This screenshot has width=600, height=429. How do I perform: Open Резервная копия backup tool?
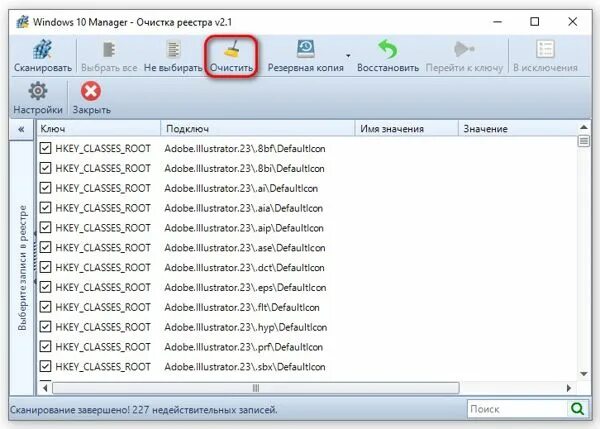click(x=305, y=49)
